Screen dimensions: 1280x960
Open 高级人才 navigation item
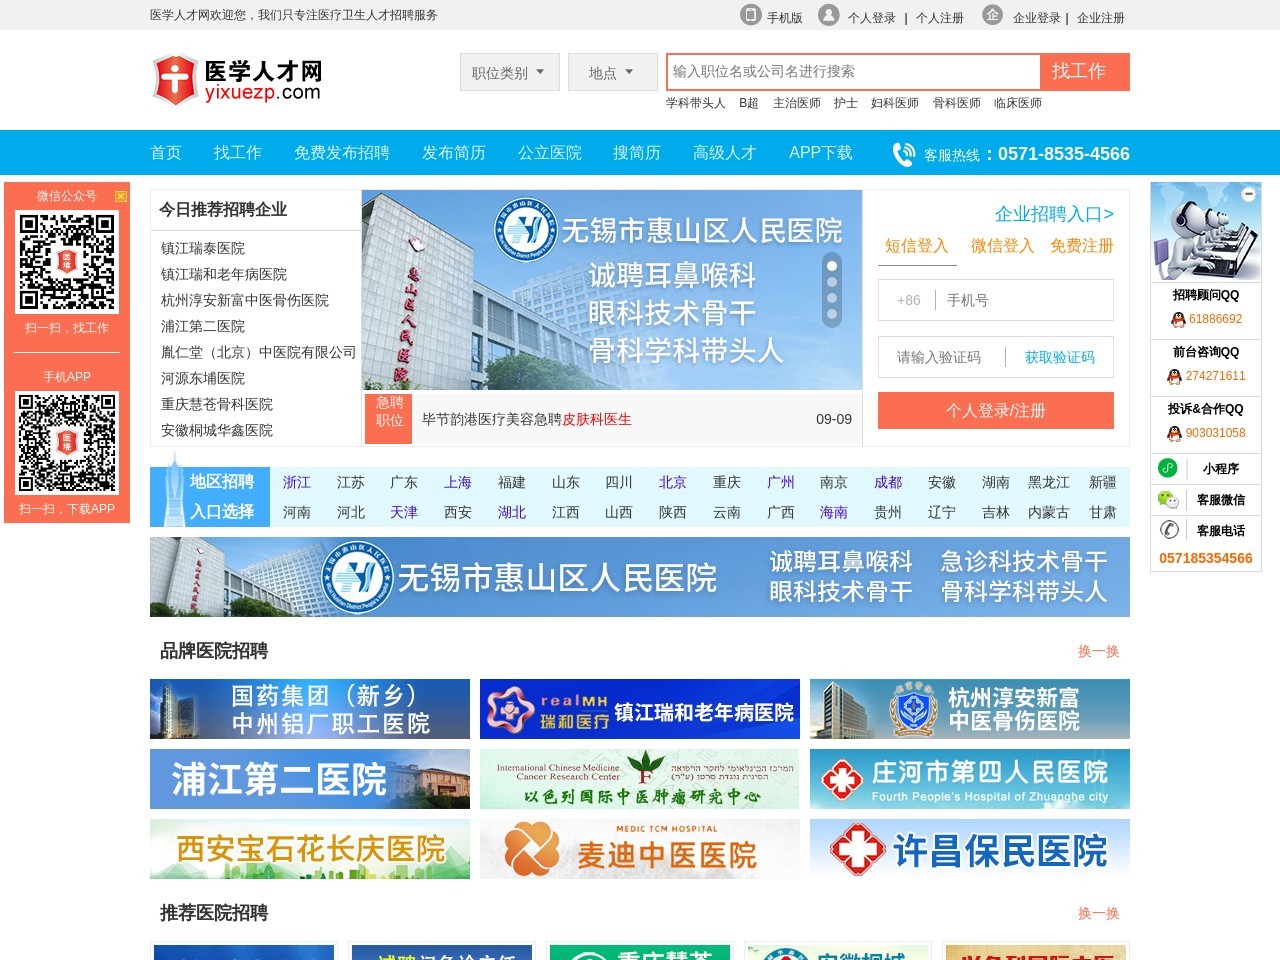point(725,153)
